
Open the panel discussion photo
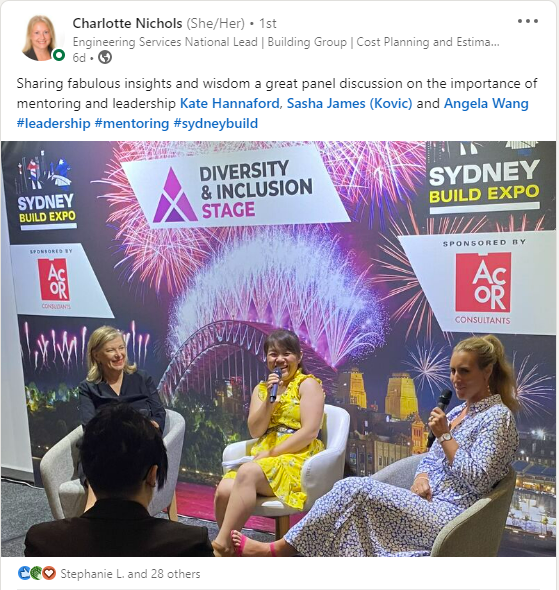pos(278,349)
